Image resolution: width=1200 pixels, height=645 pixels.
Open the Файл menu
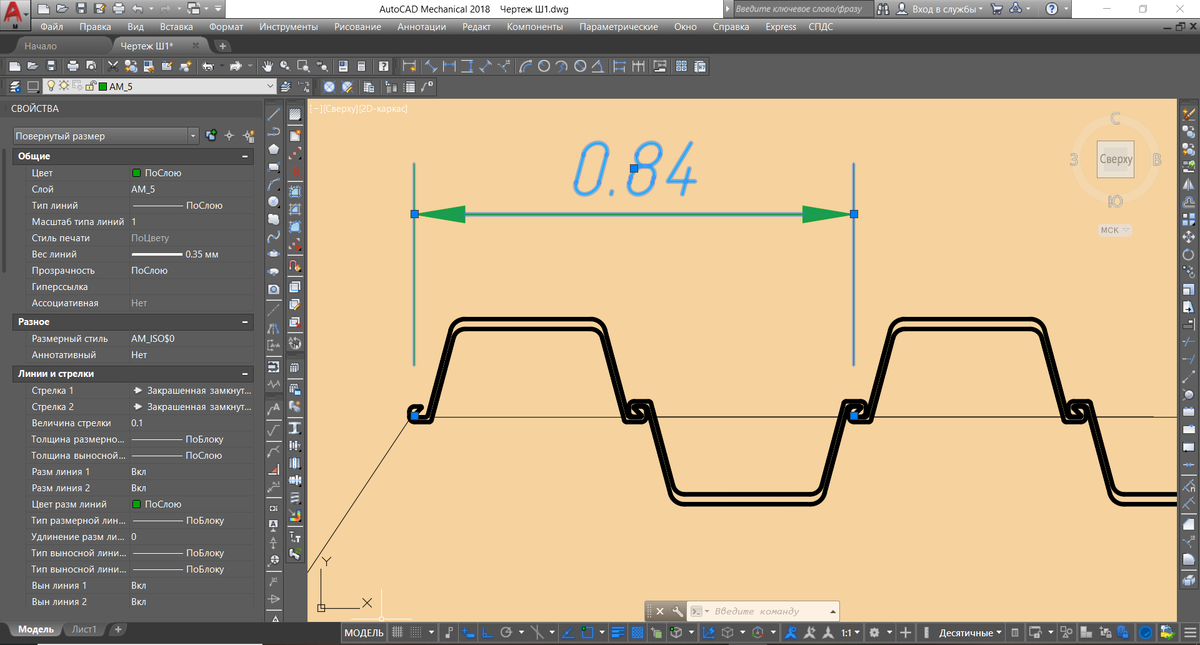coord(52,27)
